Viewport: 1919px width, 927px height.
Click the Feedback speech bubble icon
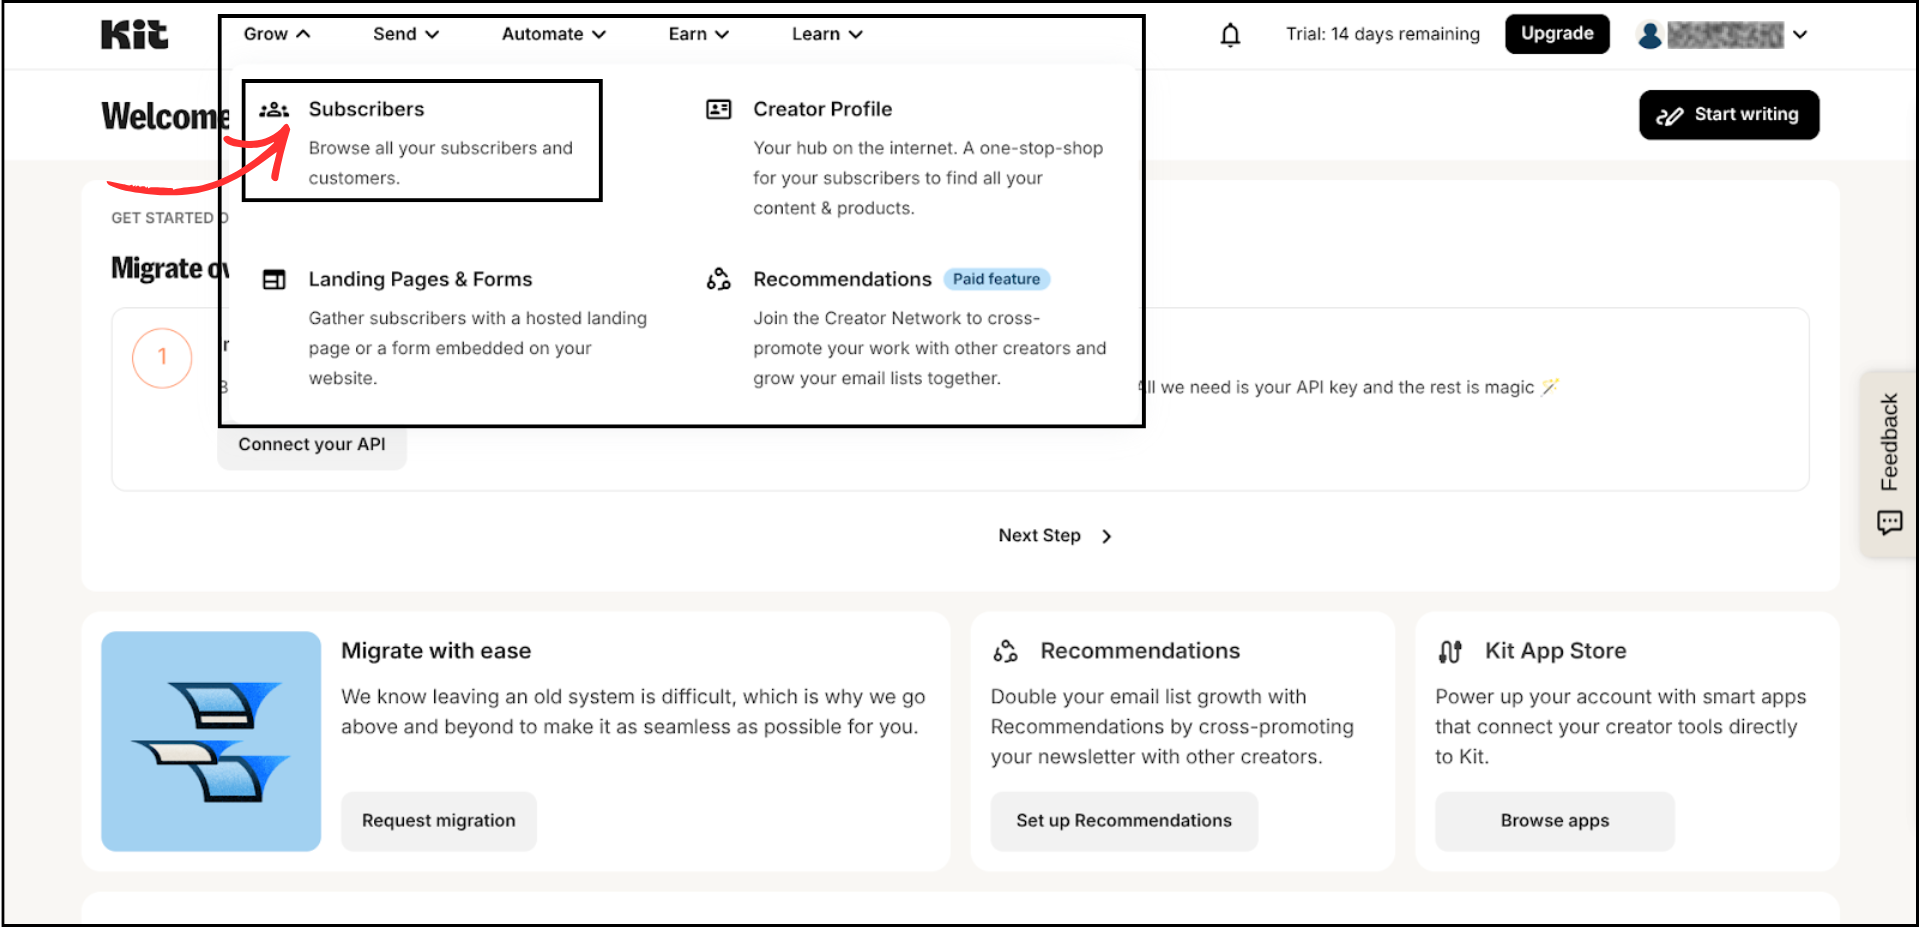[1889, 521]
